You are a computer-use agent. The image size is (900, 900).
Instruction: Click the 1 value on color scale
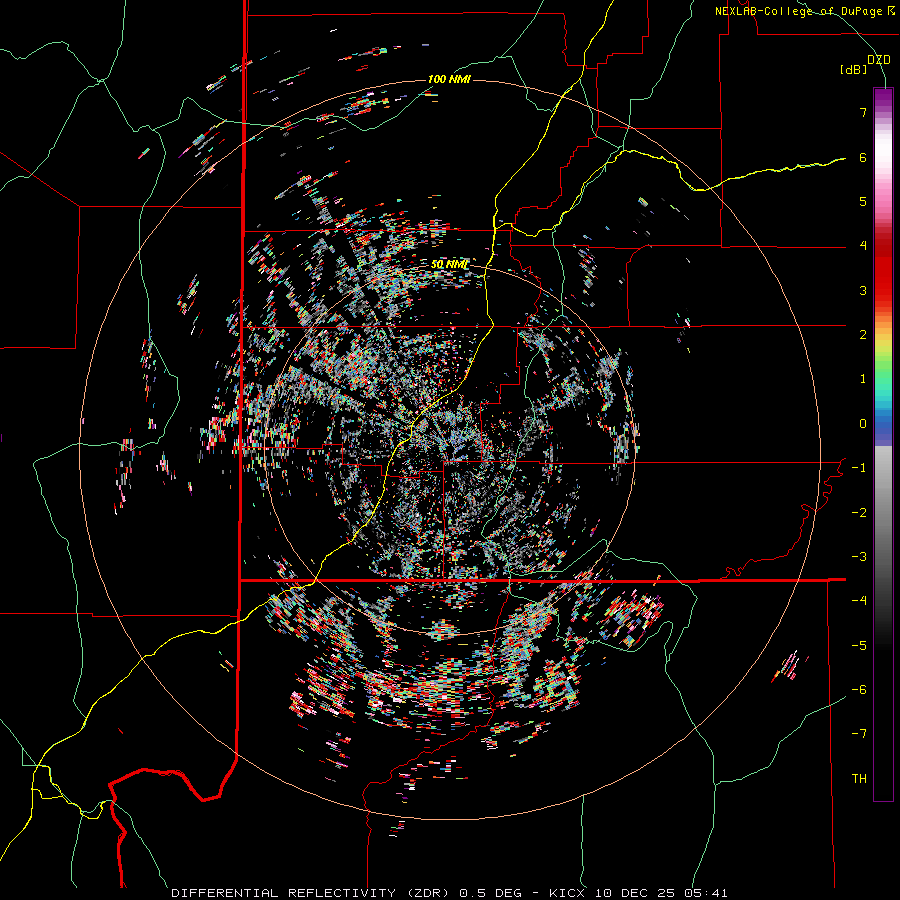click(863, 379)
